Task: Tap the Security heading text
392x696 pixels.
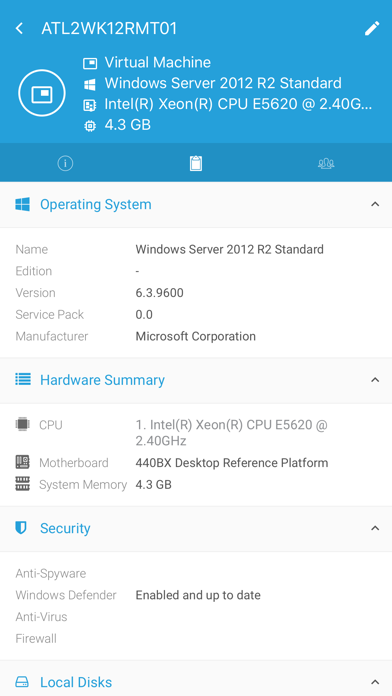Action: click(65, 528)
